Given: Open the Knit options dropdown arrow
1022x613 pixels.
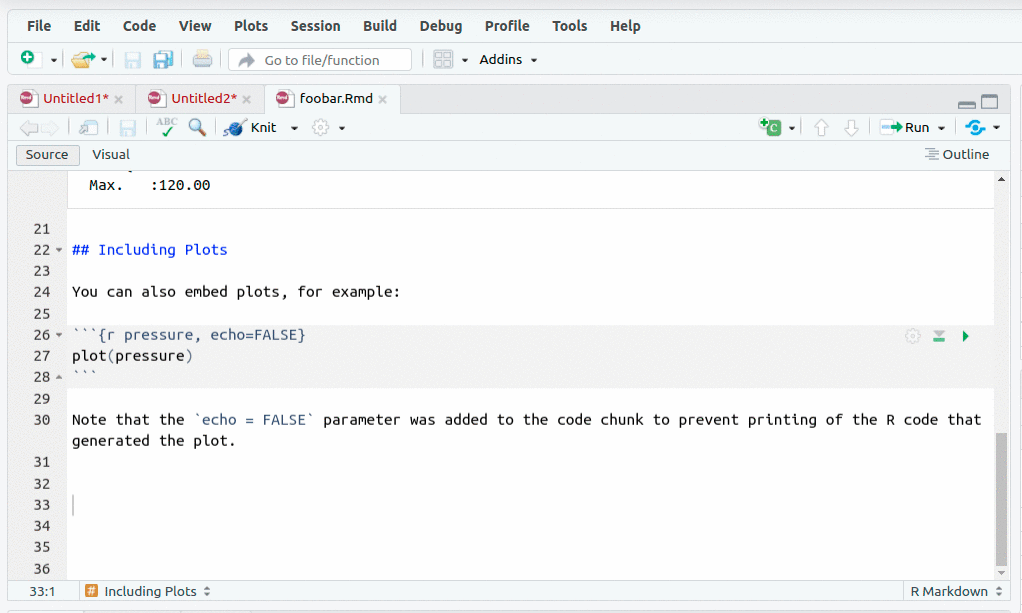Looking at the screenshot, I should click(x=294, y=128).
